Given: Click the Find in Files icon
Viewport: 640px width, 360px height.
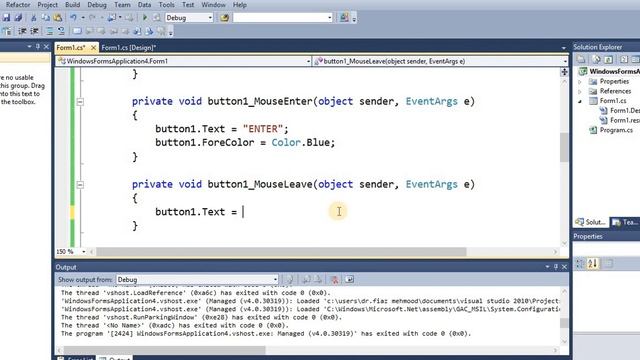Looking at the screenshot, I should click(224, 18).
